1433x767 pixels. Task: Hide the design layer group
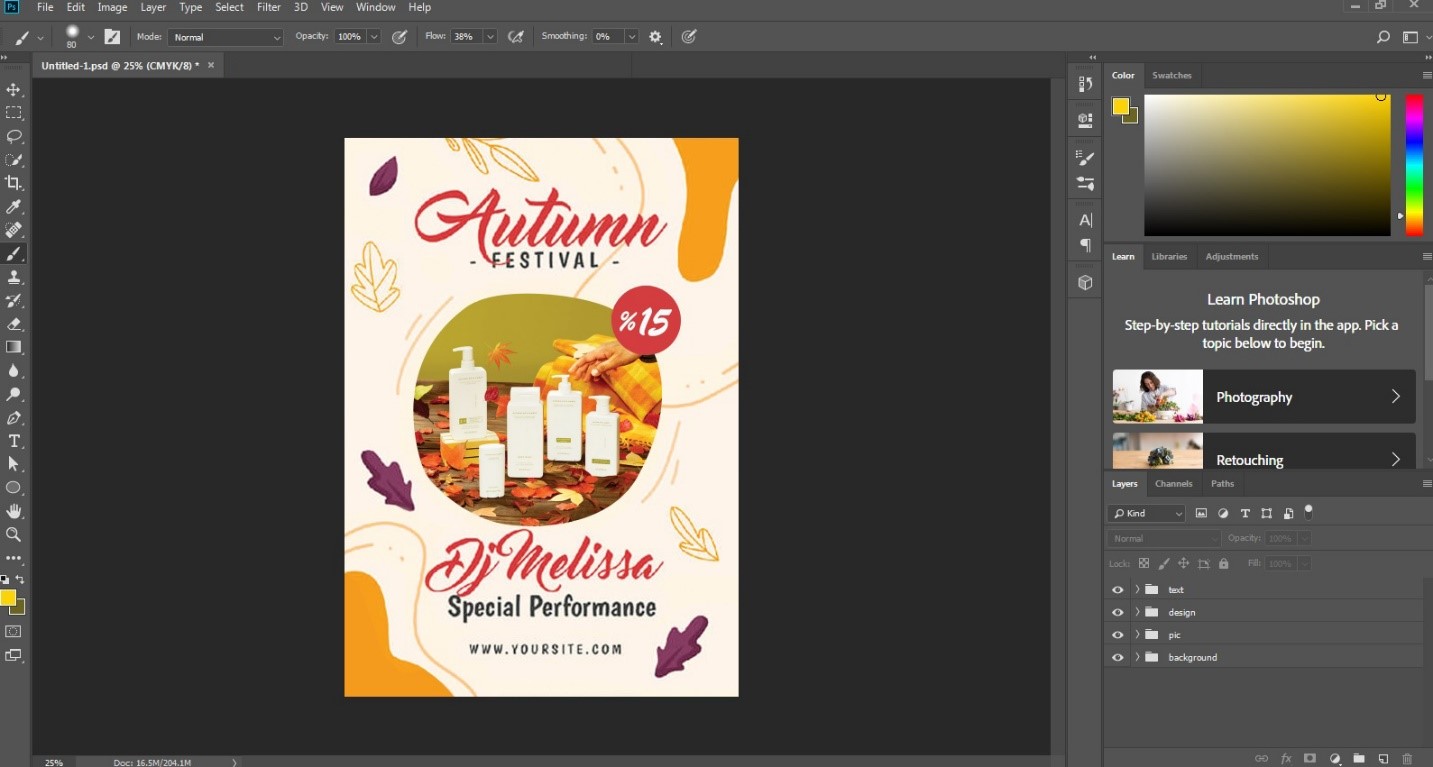point(1118,612)
